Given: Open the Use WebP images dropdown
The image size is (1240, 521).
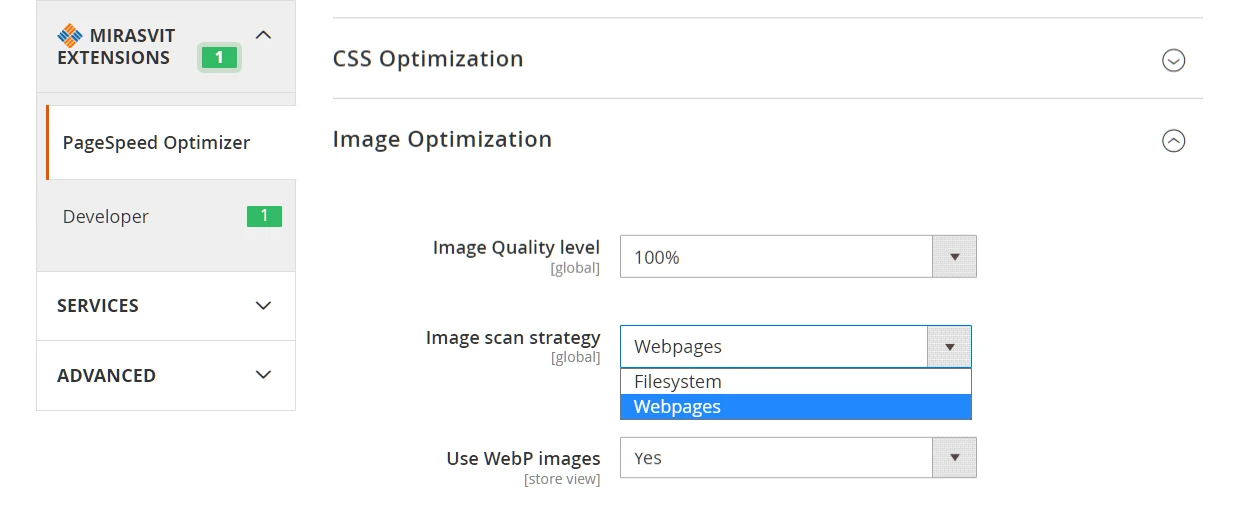Looking at the screenshot, I should (776, 458).
